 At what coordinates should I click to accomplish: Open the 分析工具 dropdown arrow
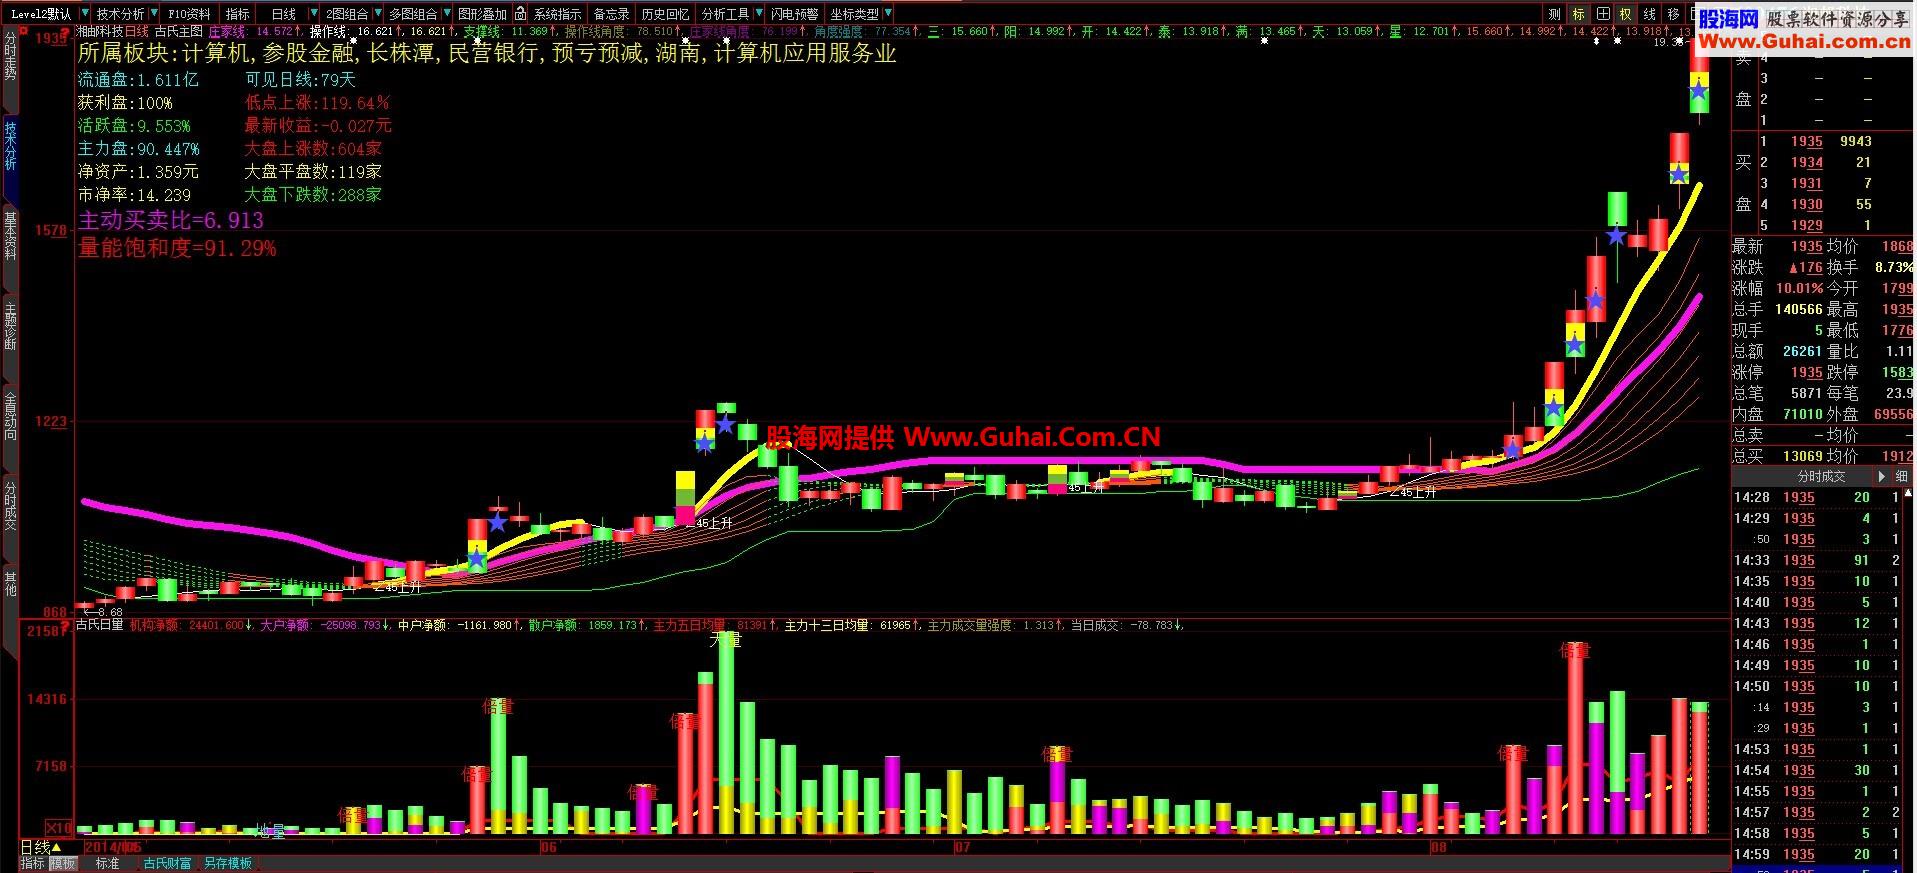(757, 14)
